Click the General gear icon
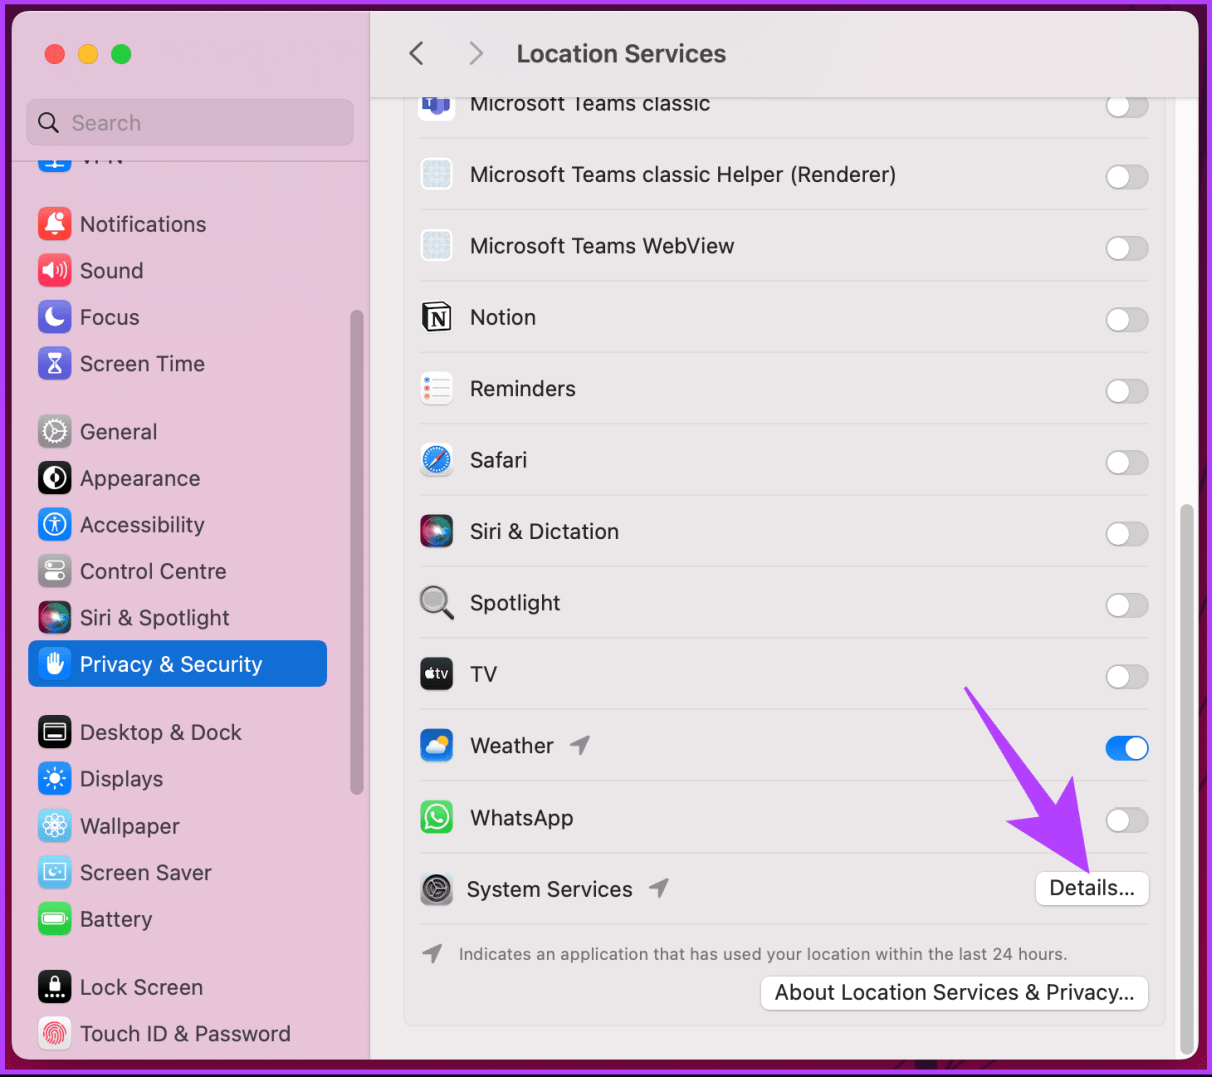The width and height of the screenshot is (1212, 1077). pos(55,432)
